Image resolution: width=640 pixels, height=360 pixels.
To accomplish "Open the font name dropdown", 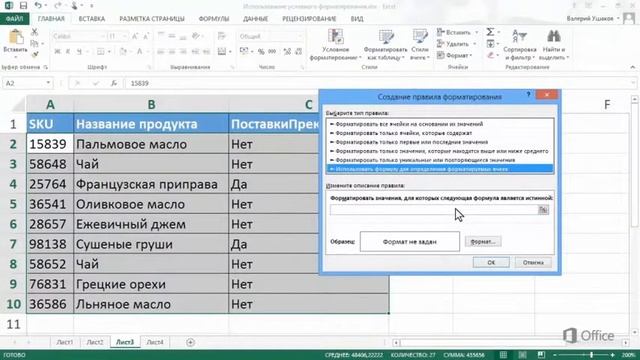I will point(103,37).
